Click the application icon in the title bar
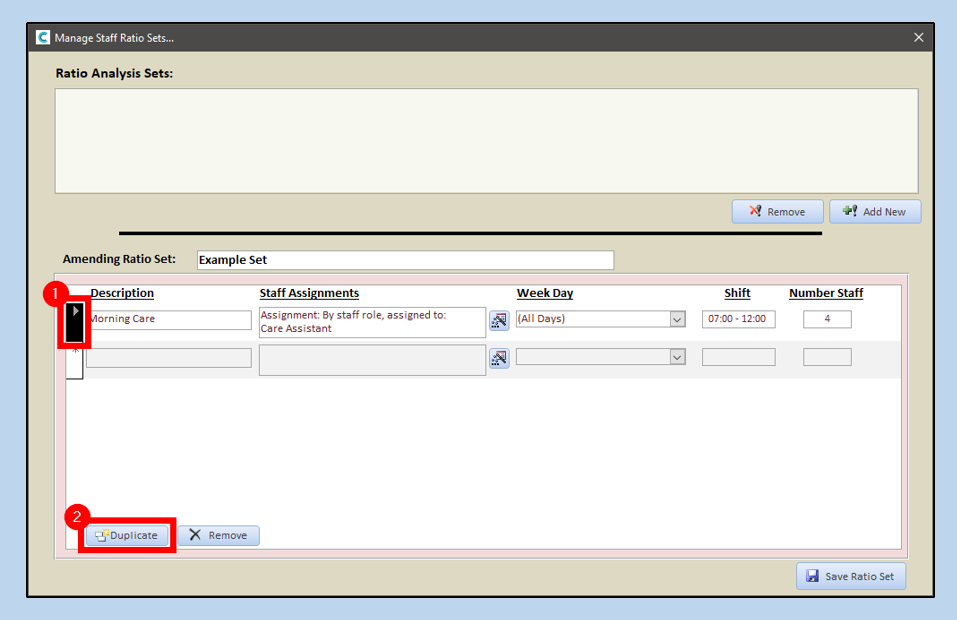 tap(43, 38)
